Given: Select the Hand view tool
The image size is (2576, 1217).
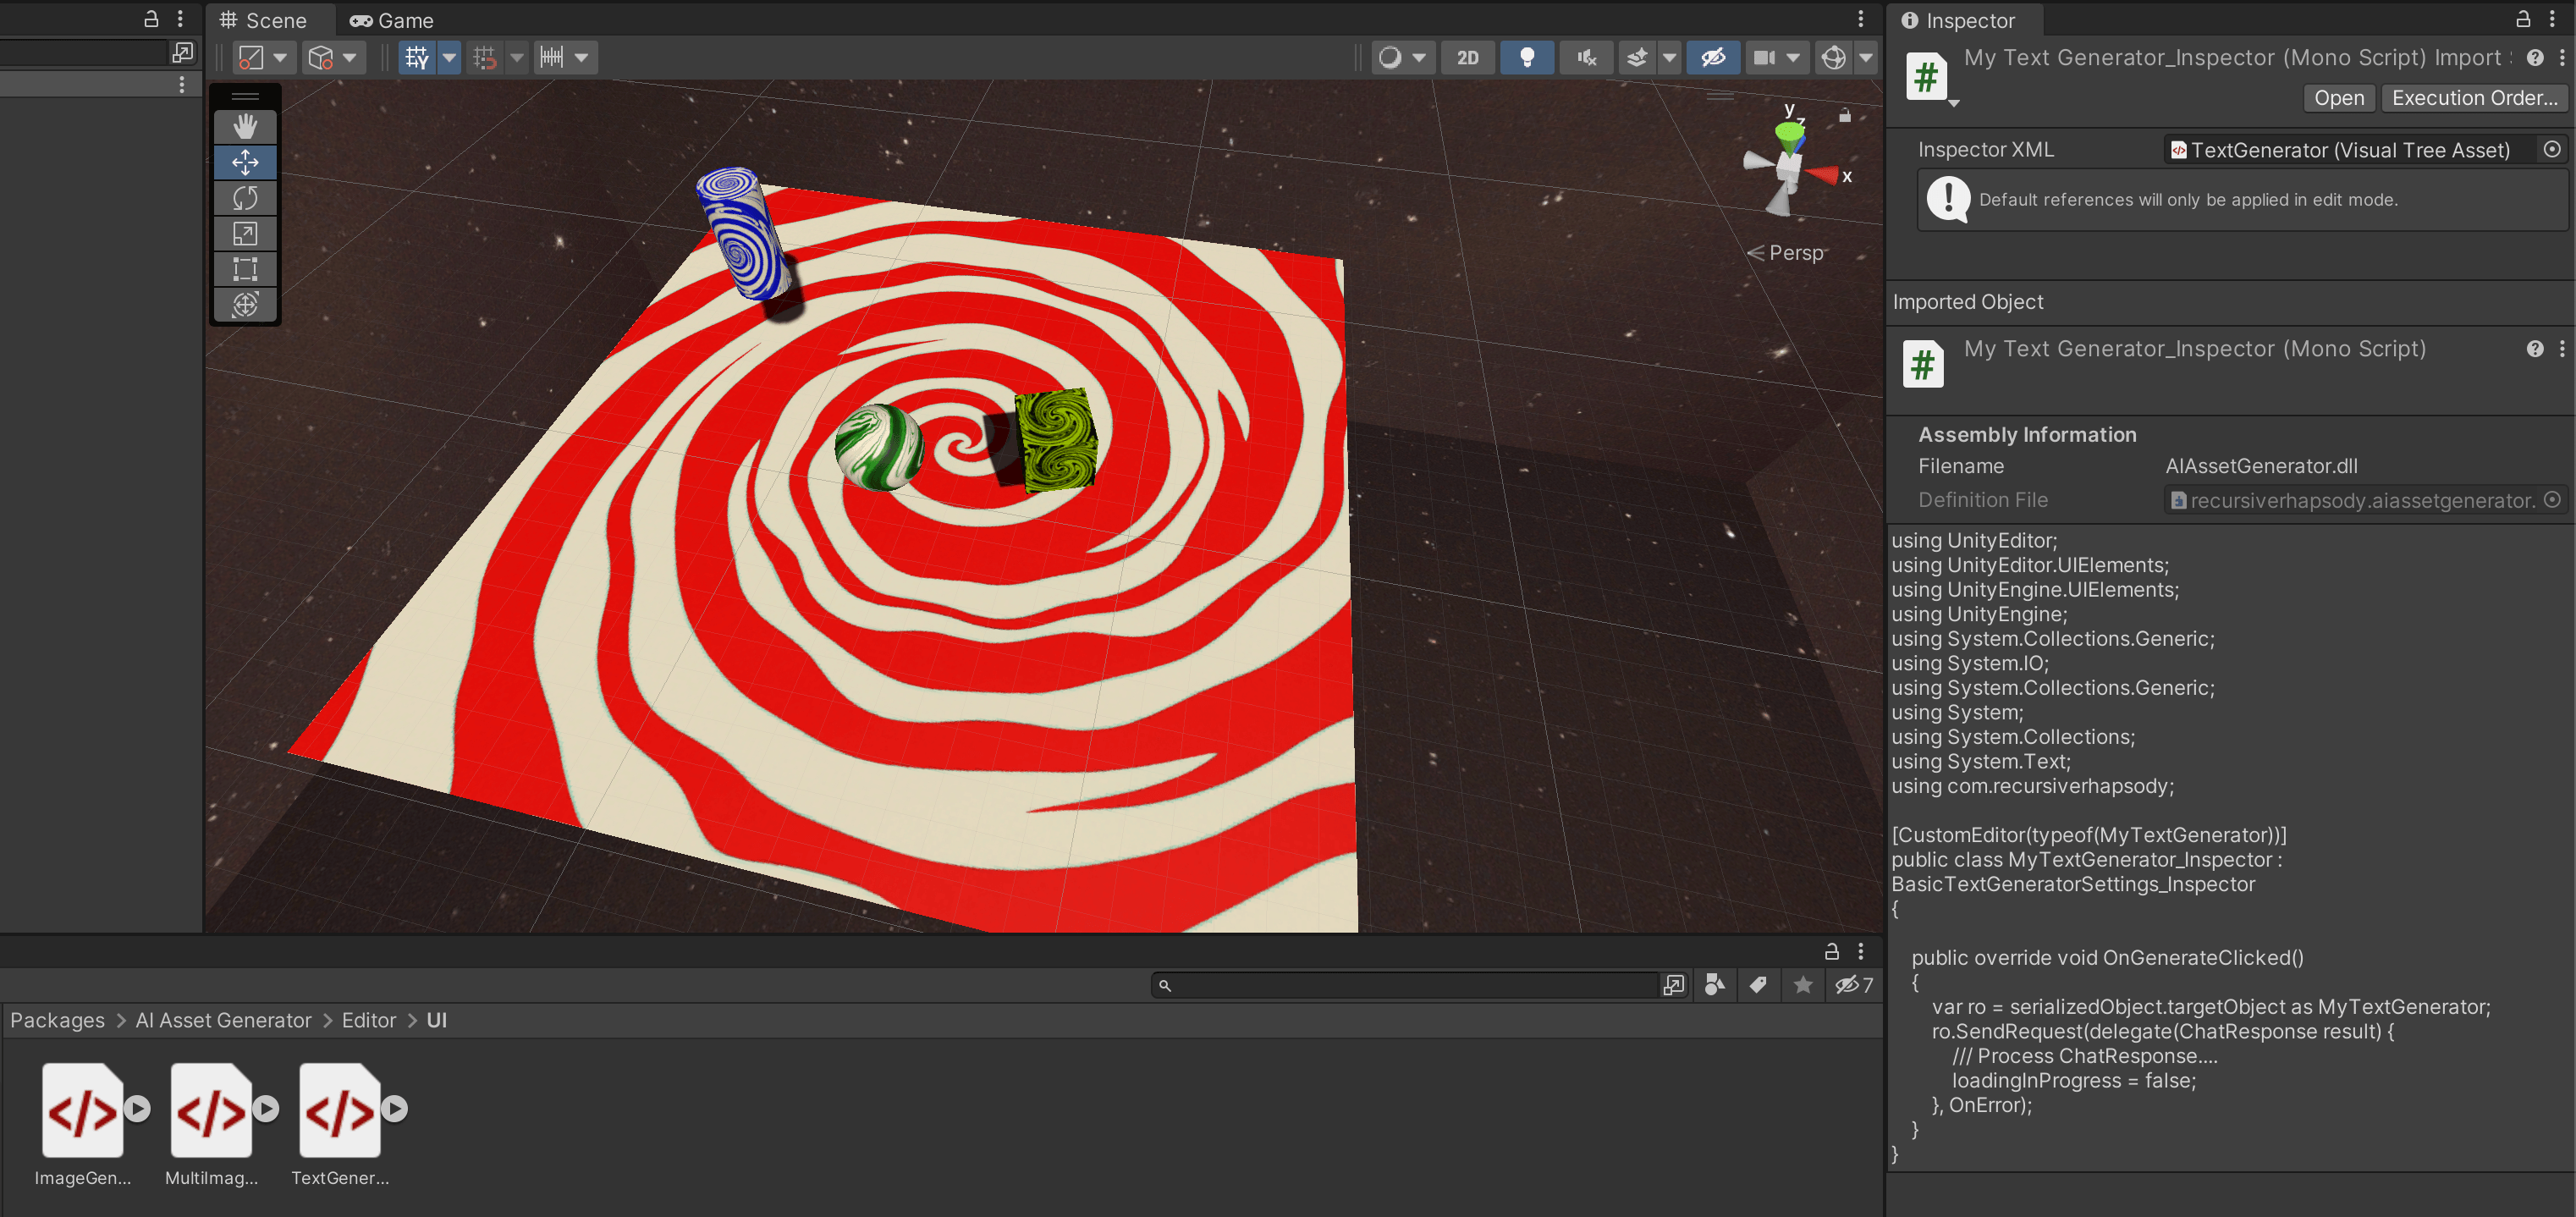Looking at the screenshot, I should coord(245,126).
